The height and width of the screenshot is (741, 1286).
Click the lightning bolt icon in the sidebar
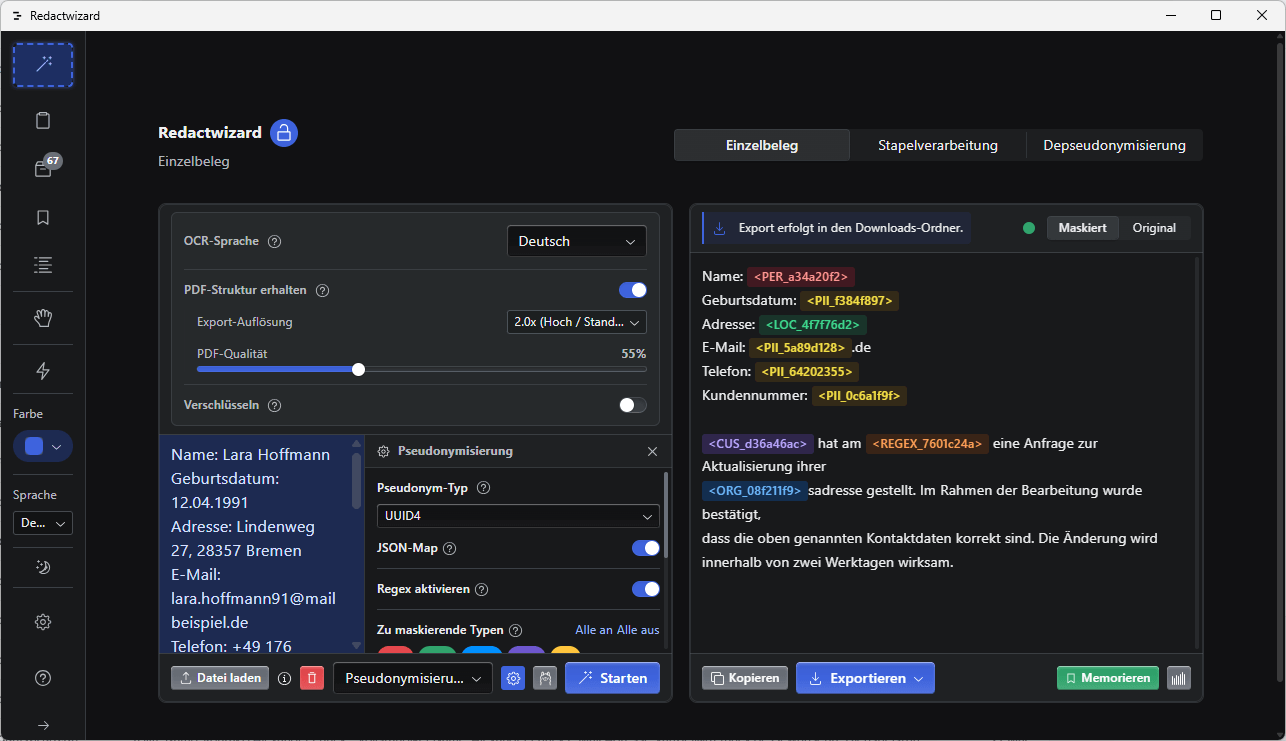point(43,371)
